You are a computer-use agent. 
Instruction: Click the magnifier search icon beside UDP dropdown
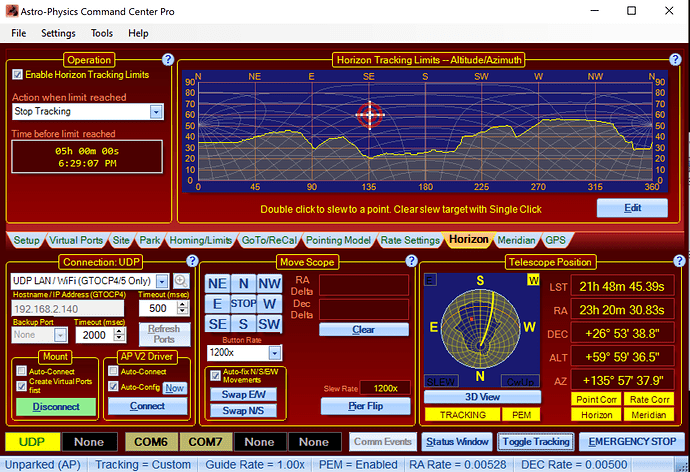pyautogui.click(x=181, y=281)
